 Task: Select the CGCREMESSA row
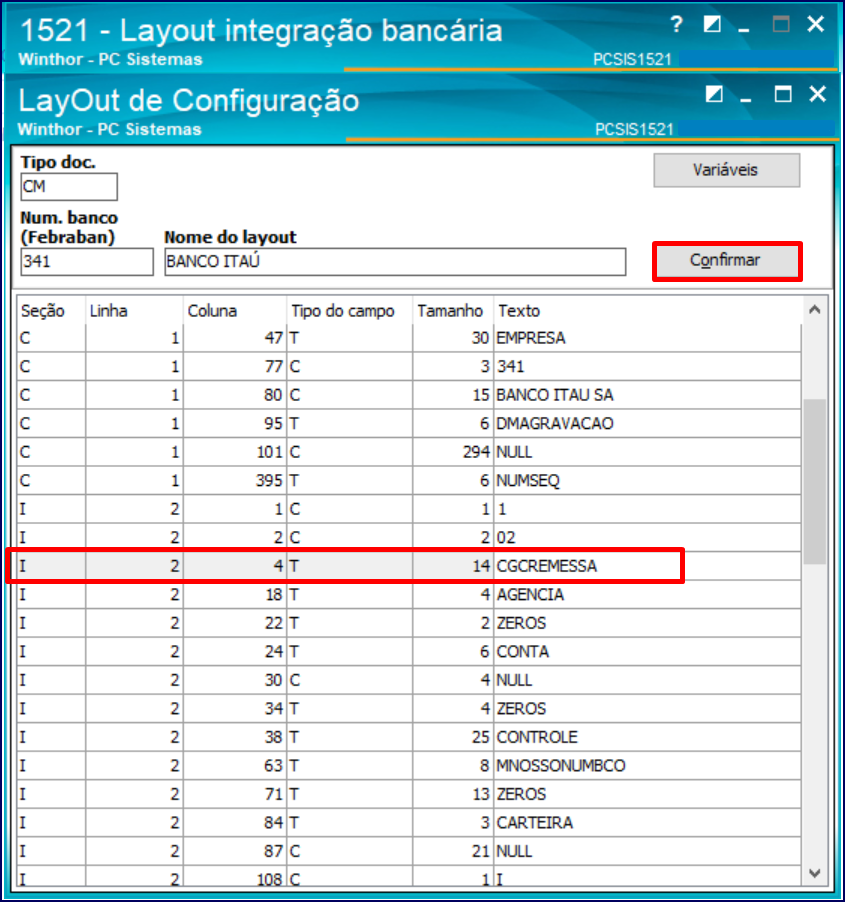(409, 566)
